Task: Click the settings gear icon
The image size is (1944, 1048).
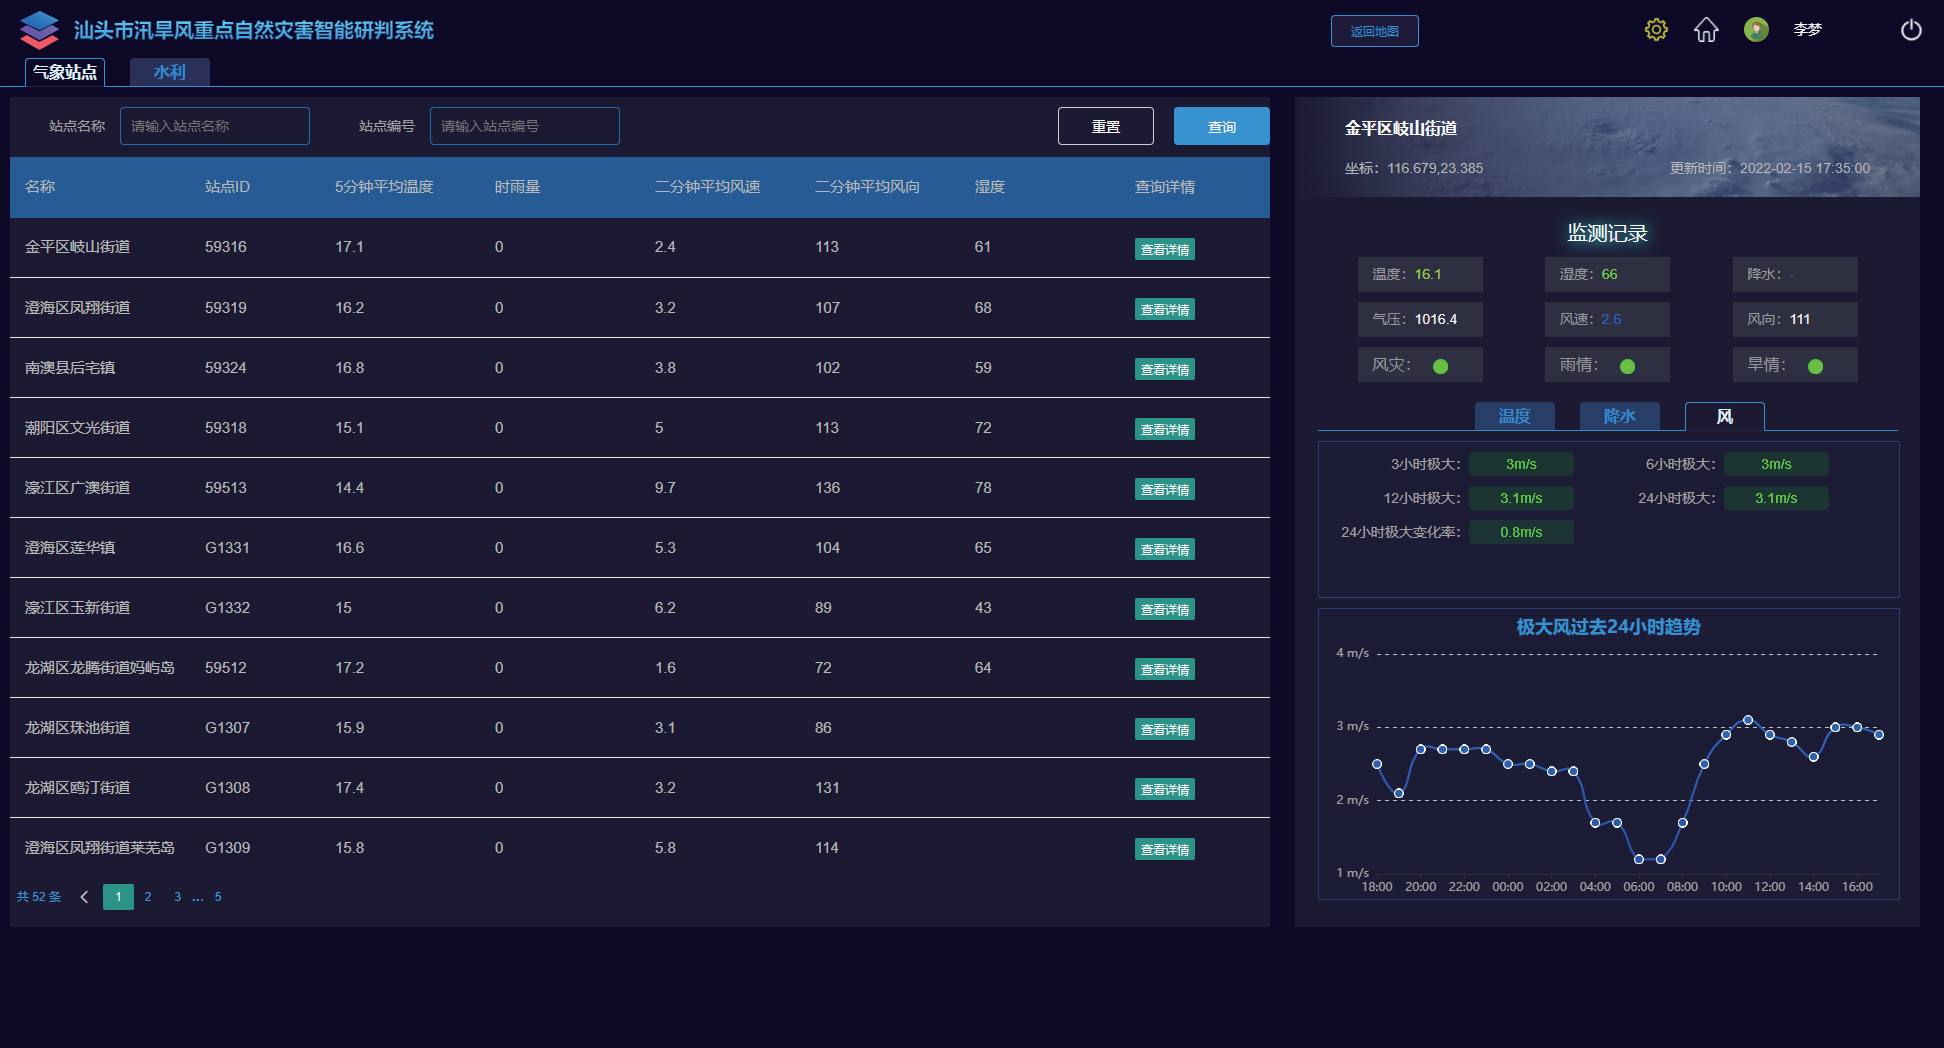Action: click(x=1656, y=30)
